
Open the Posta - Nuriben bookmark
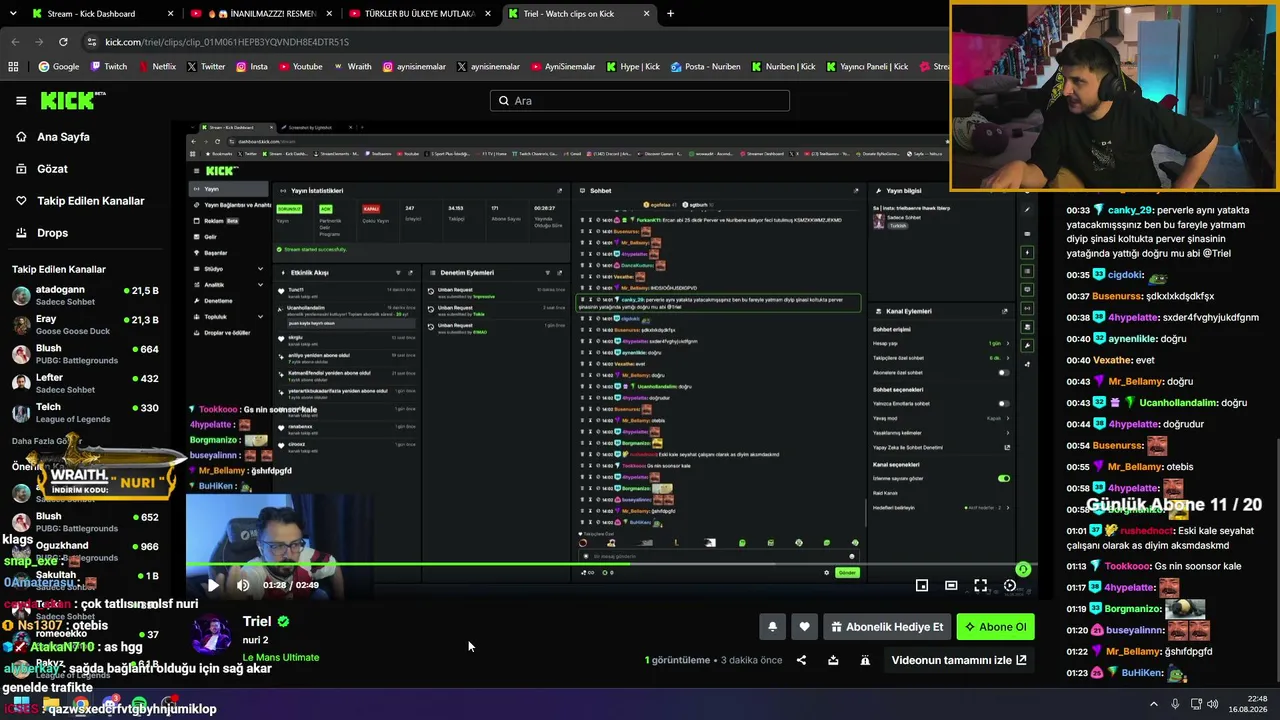tap(706, 67)
